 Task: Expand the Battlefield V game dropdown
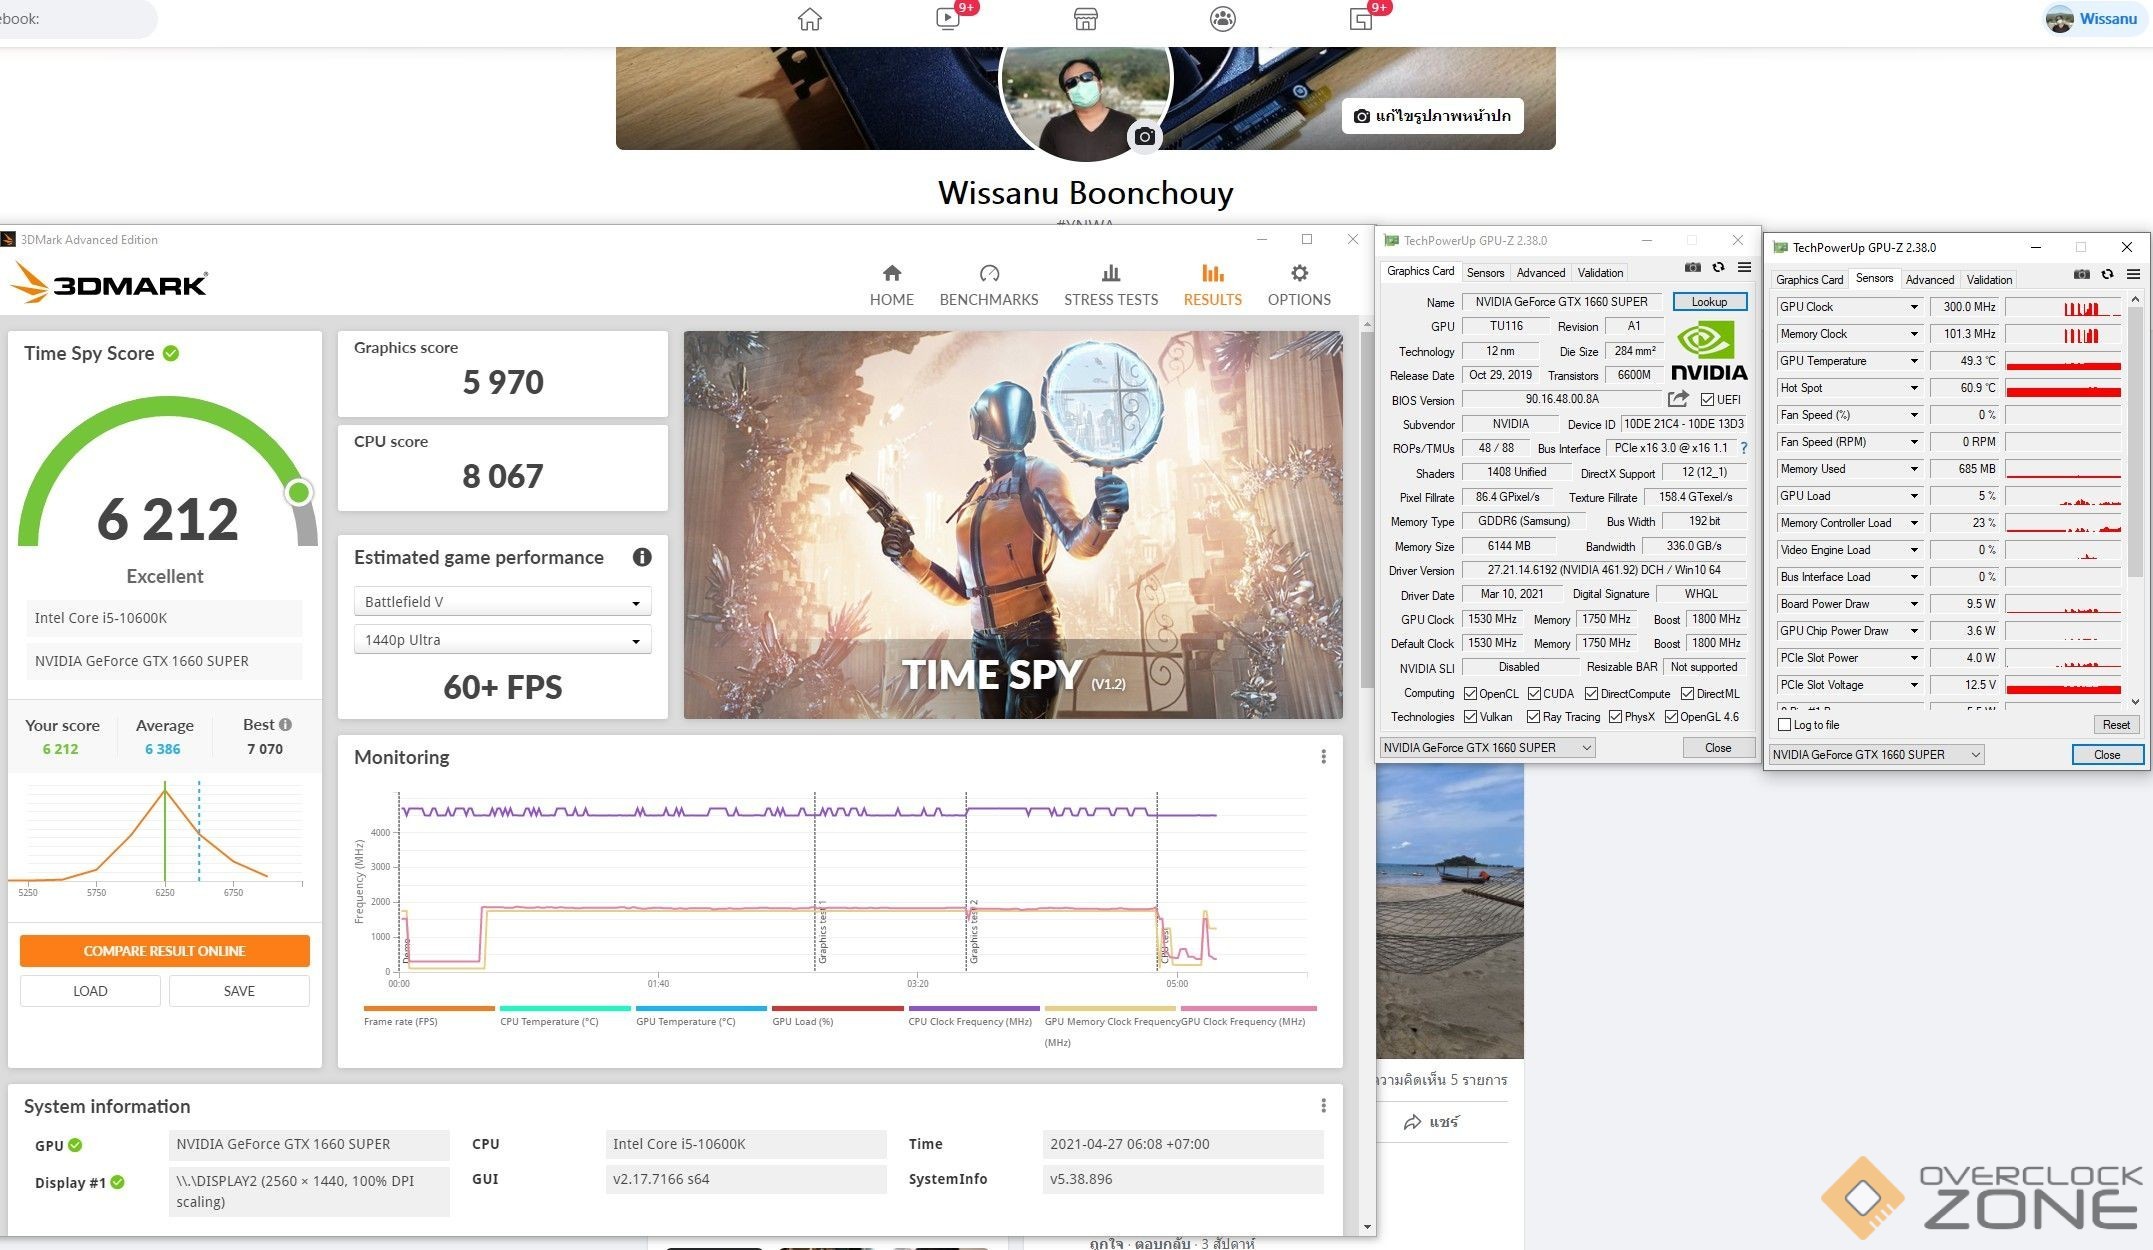click(502, 602)
